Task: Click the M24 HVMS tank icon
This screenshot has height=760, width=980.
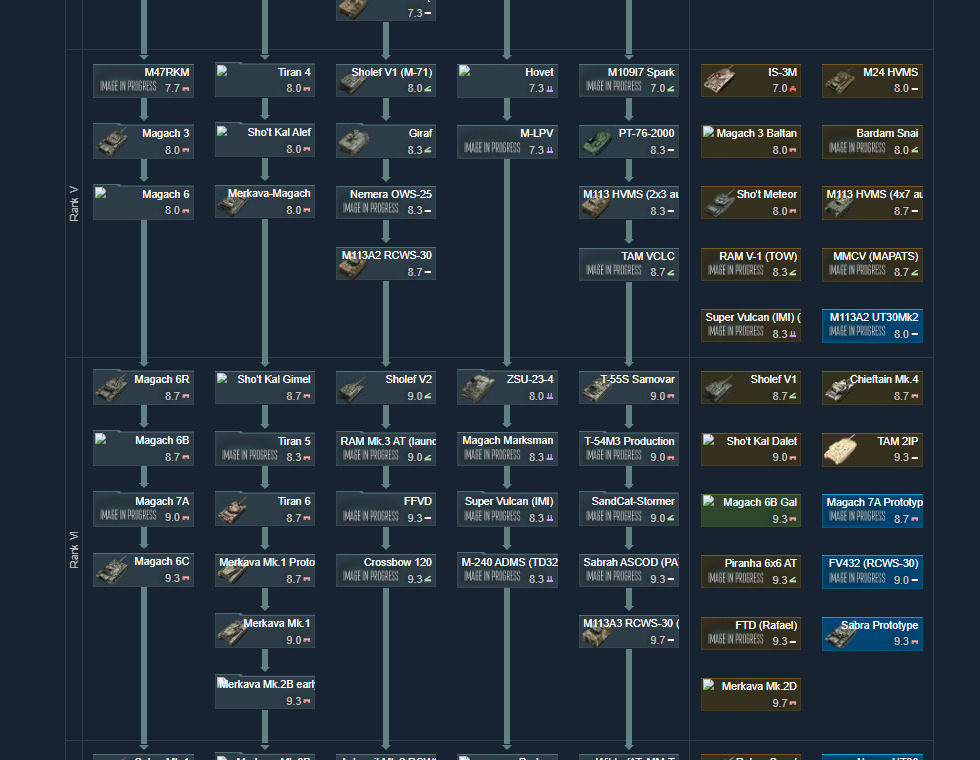Action: coord(840,82)
